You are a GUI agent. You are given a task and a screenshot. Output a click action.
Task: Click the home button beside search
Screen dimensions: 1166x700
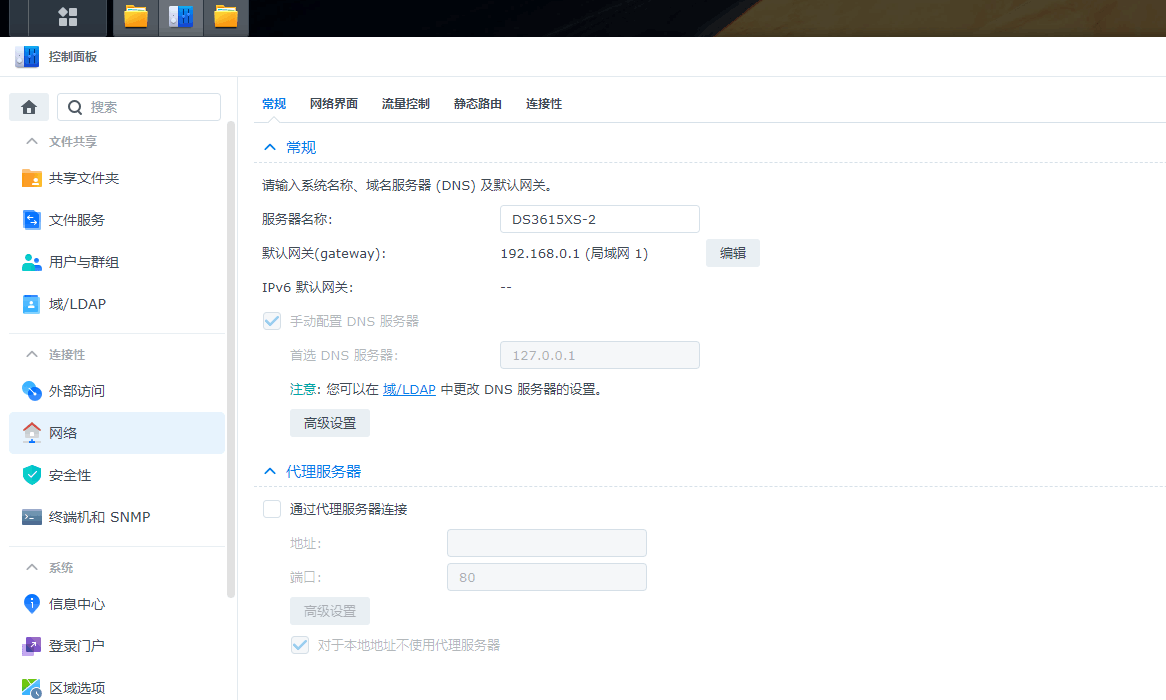click(x=29, y=107)
